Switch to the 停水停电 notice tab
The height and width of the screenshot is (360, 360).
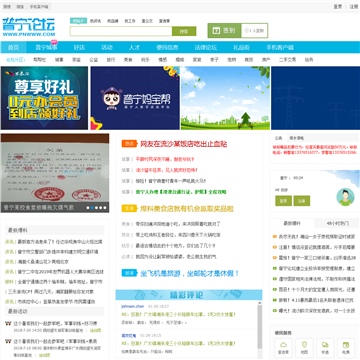click(x=296, y=138)
